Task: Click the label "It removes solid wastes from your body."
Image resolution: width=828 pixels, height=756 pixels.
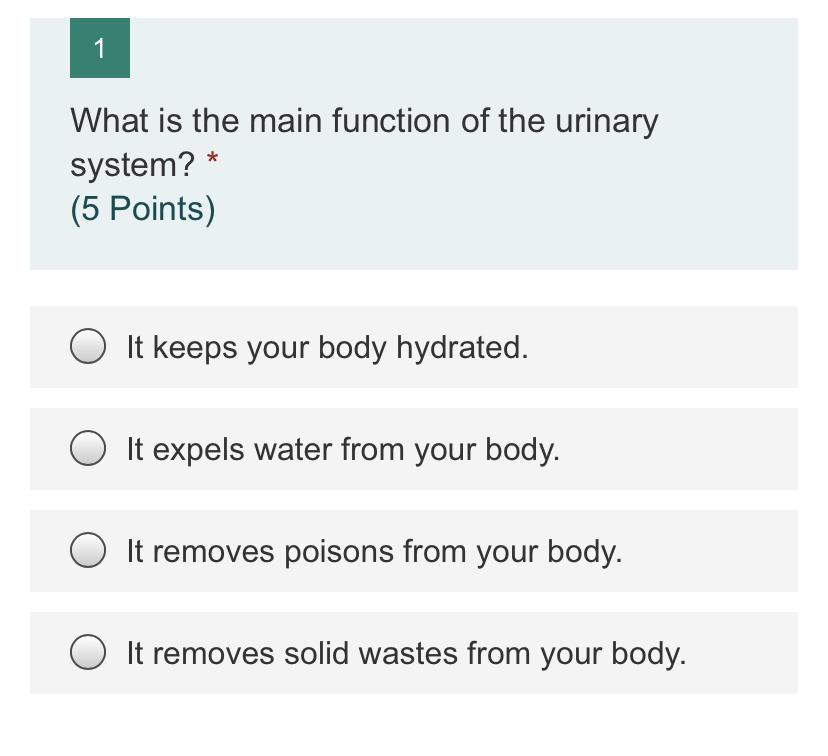Action: tap(406, 654)
